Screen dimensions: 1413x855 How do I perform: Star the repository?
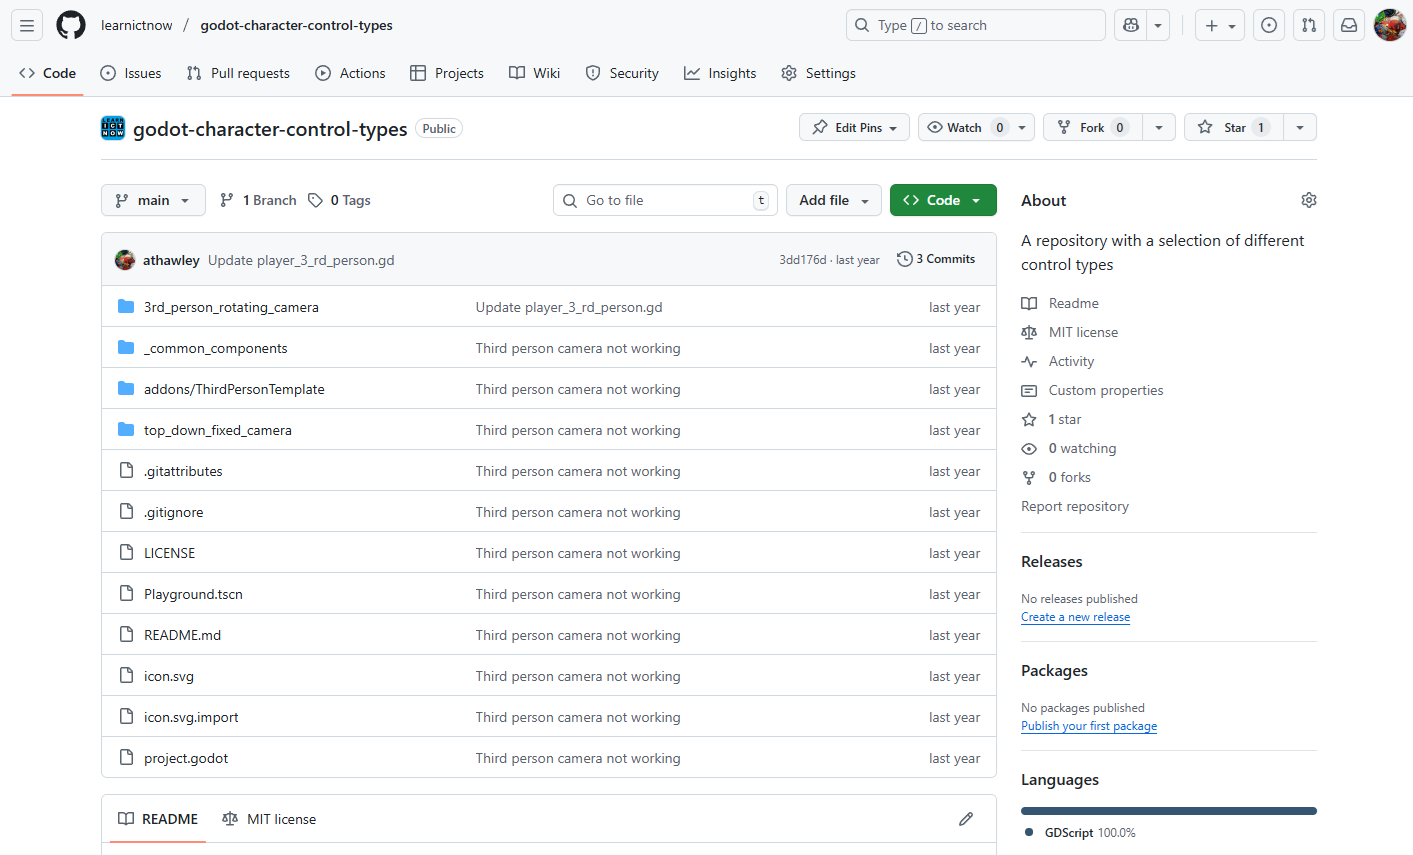tap(1233, 127)
